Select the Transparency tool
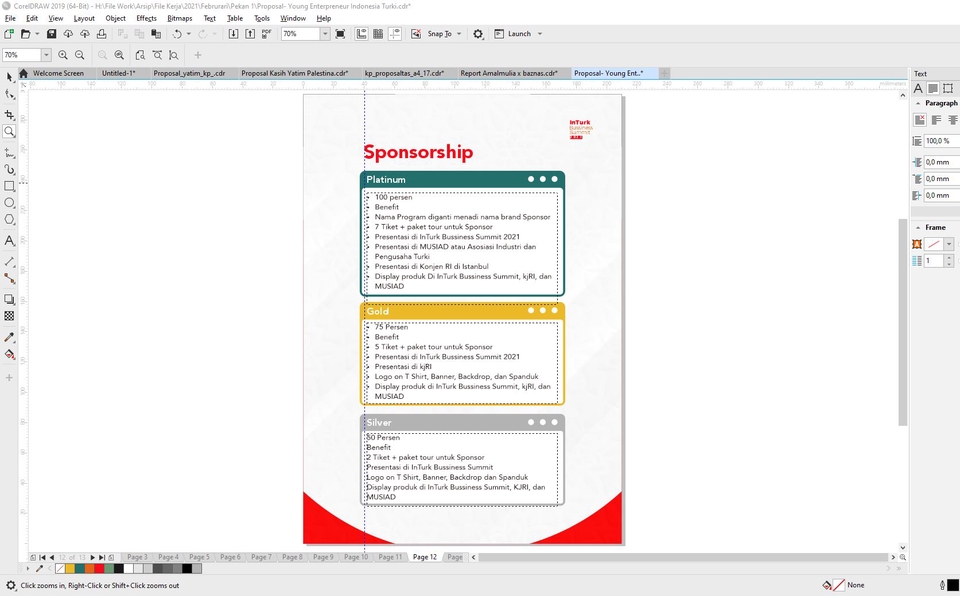Viewport: 960px width, 596px height. pyautogui.click(x=9, y=316)
